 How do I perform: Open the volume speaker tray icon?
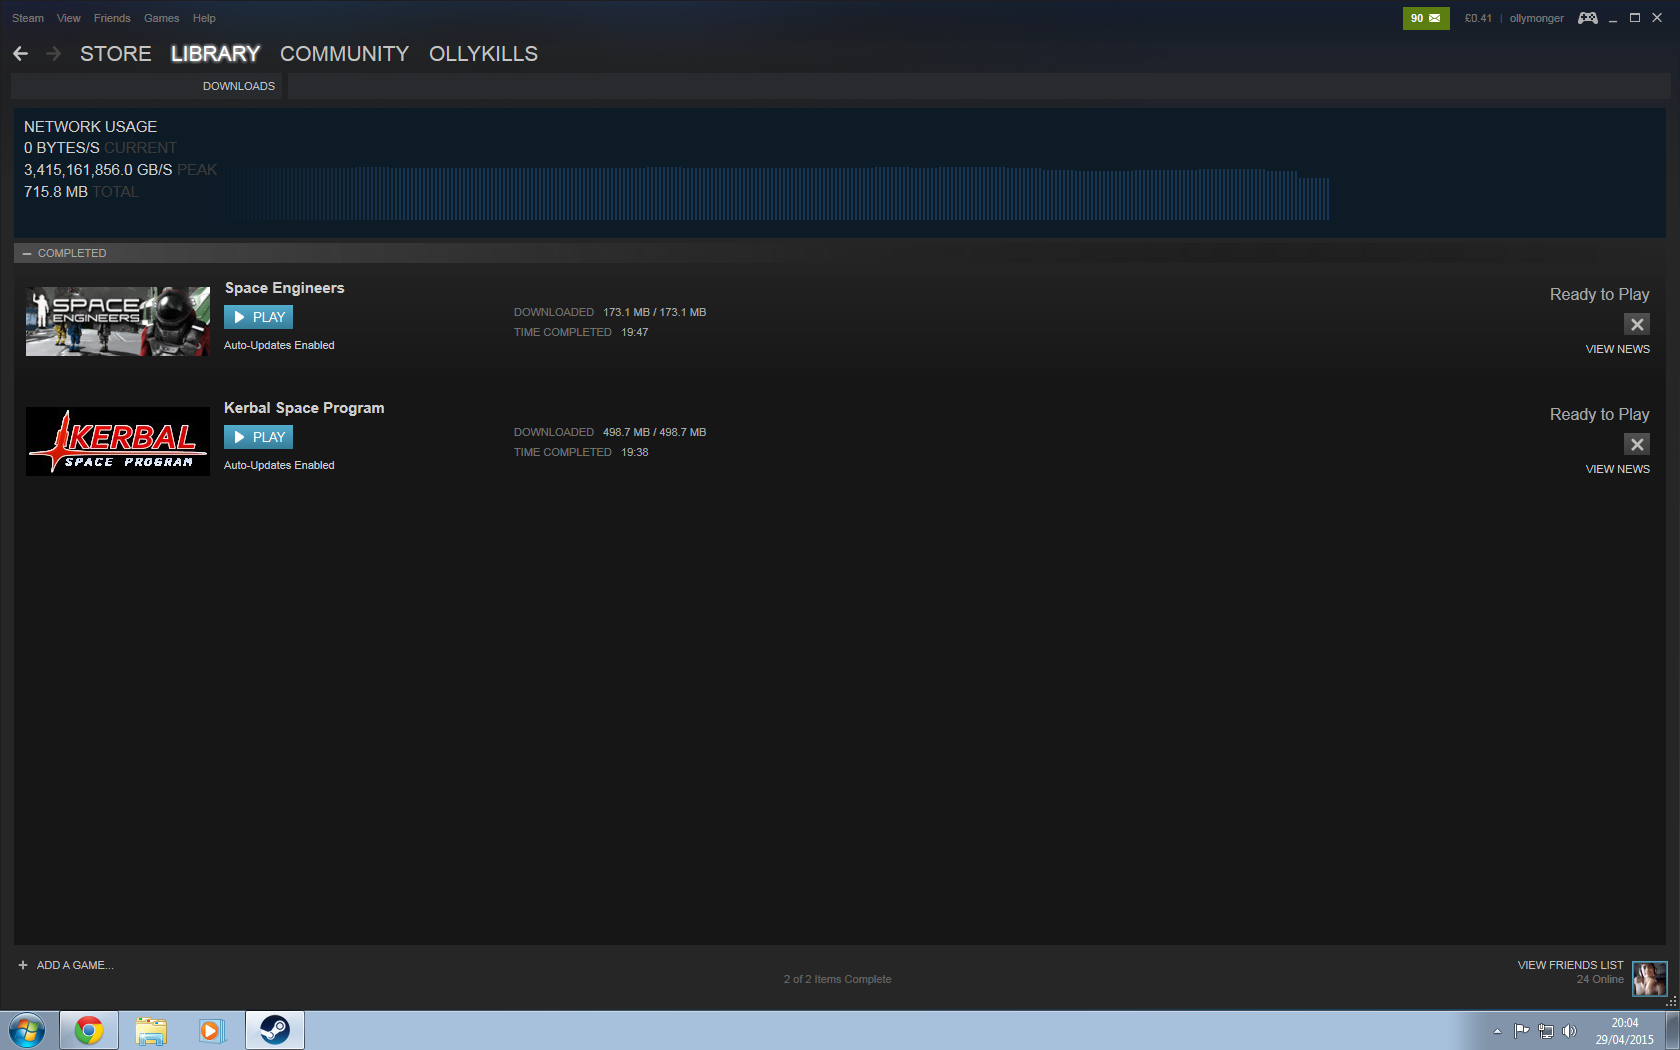[x=1569, y=1031]
